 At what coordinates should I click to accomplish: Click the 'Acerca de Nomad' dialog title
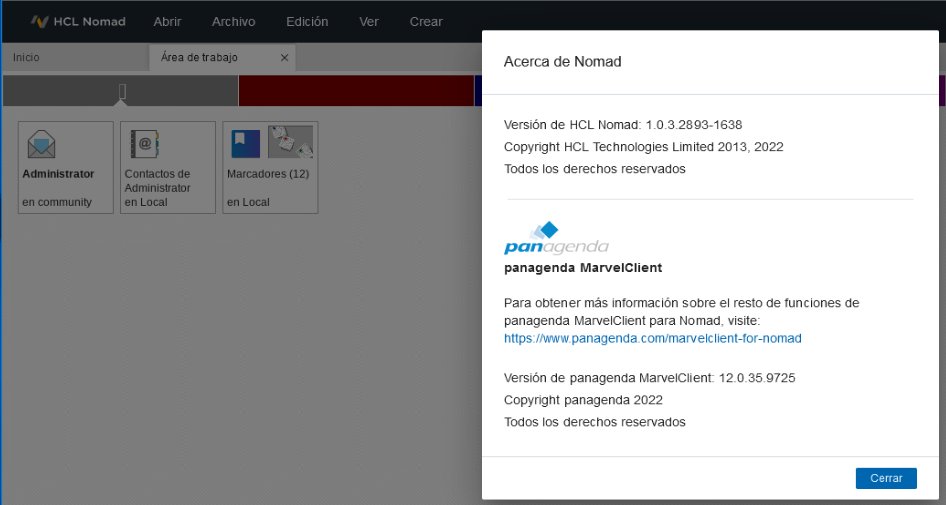coord(562,62)
